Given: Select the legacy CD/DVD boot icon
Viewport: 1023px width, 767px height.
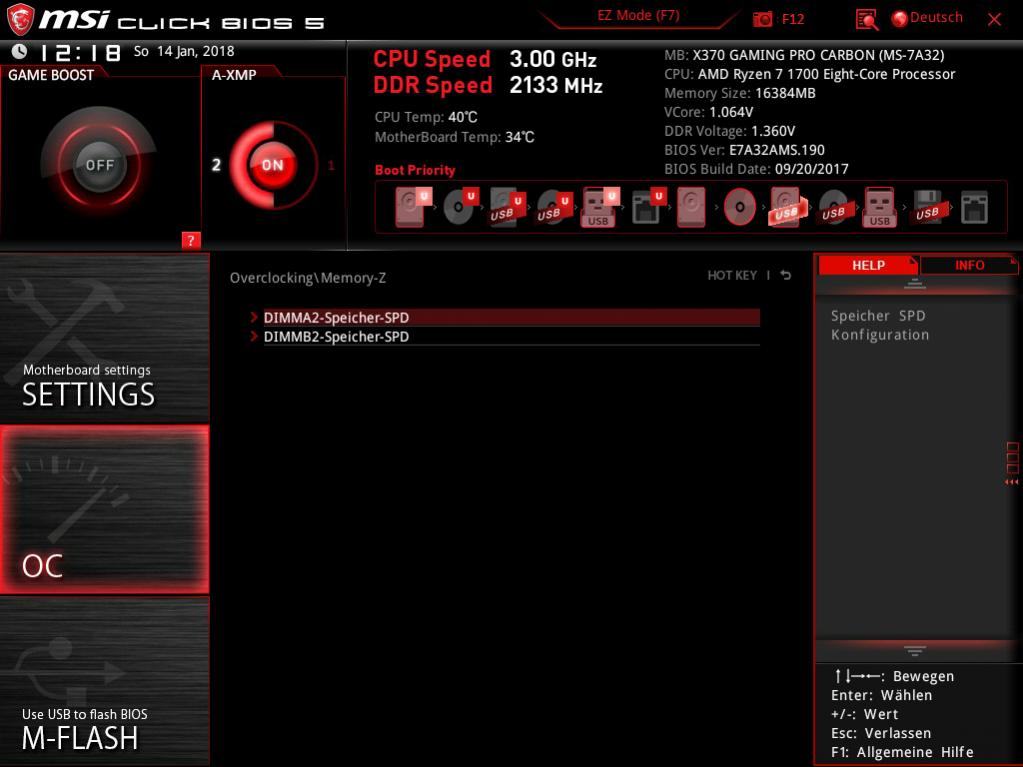Looking at the screenshot, I should tap(740, 207).
